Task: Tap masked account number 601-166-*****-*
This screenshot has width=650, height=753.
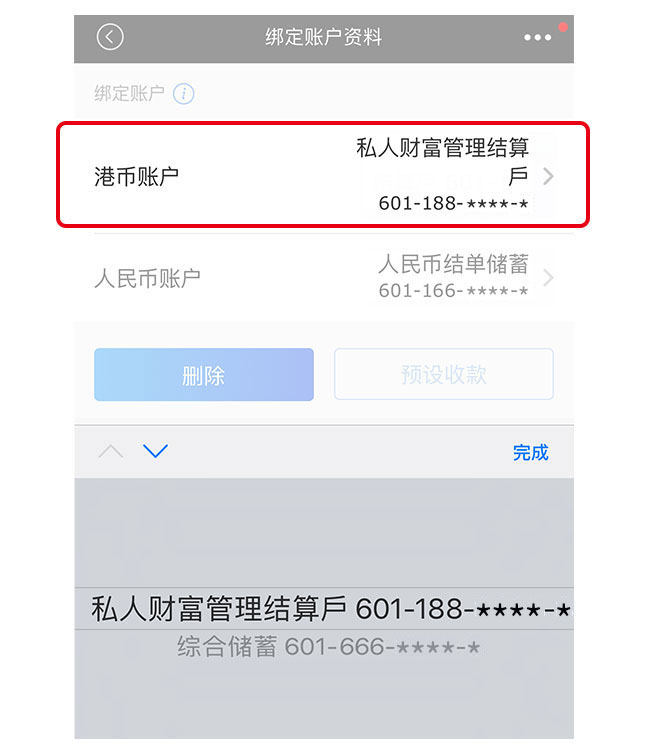Action: [453, 291]
